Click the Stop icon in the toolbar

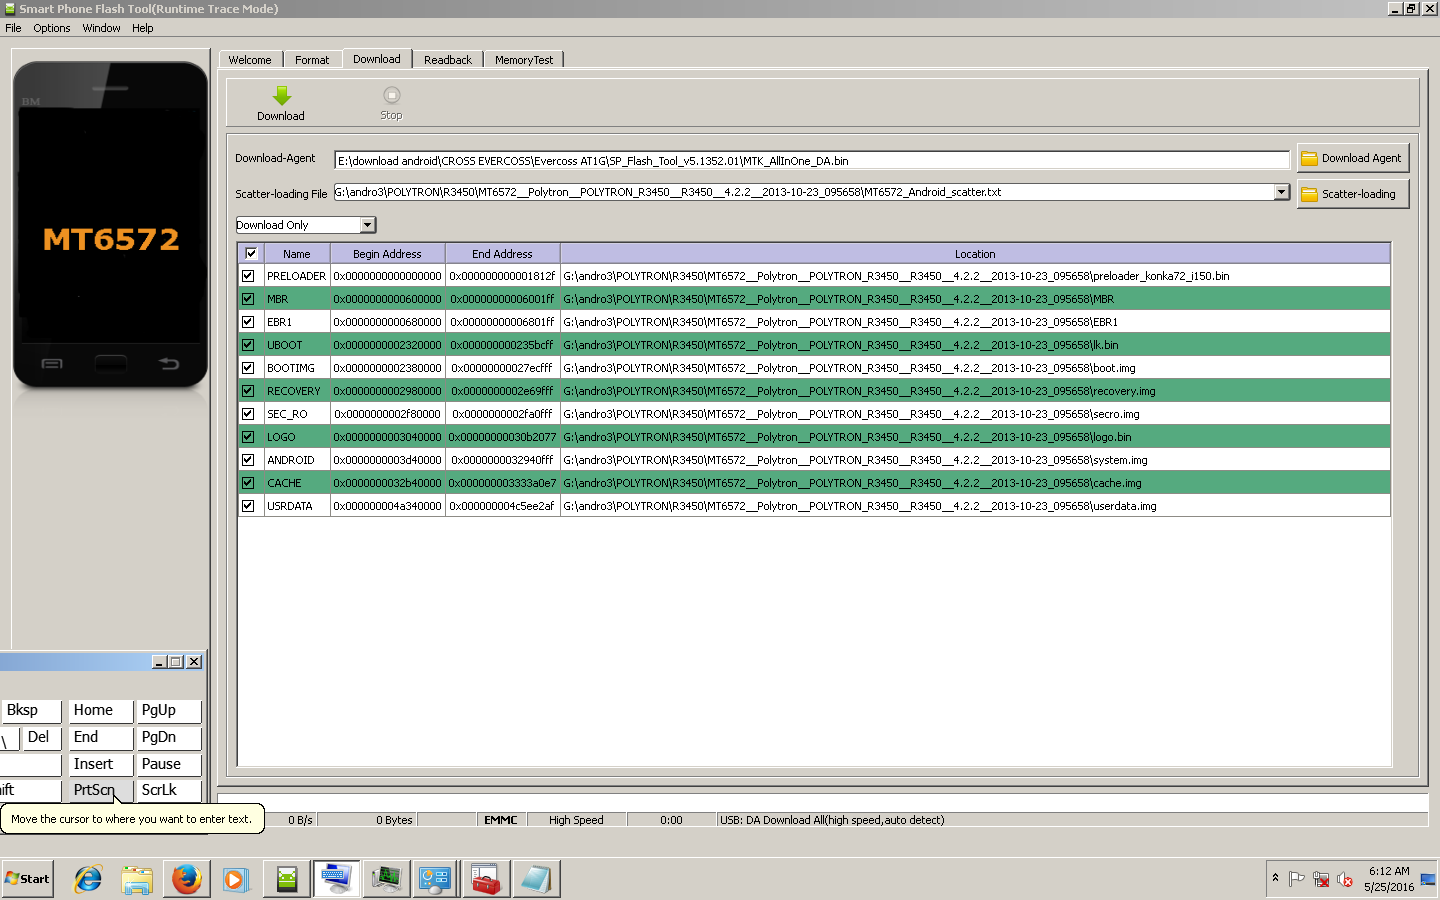point(391,95)
